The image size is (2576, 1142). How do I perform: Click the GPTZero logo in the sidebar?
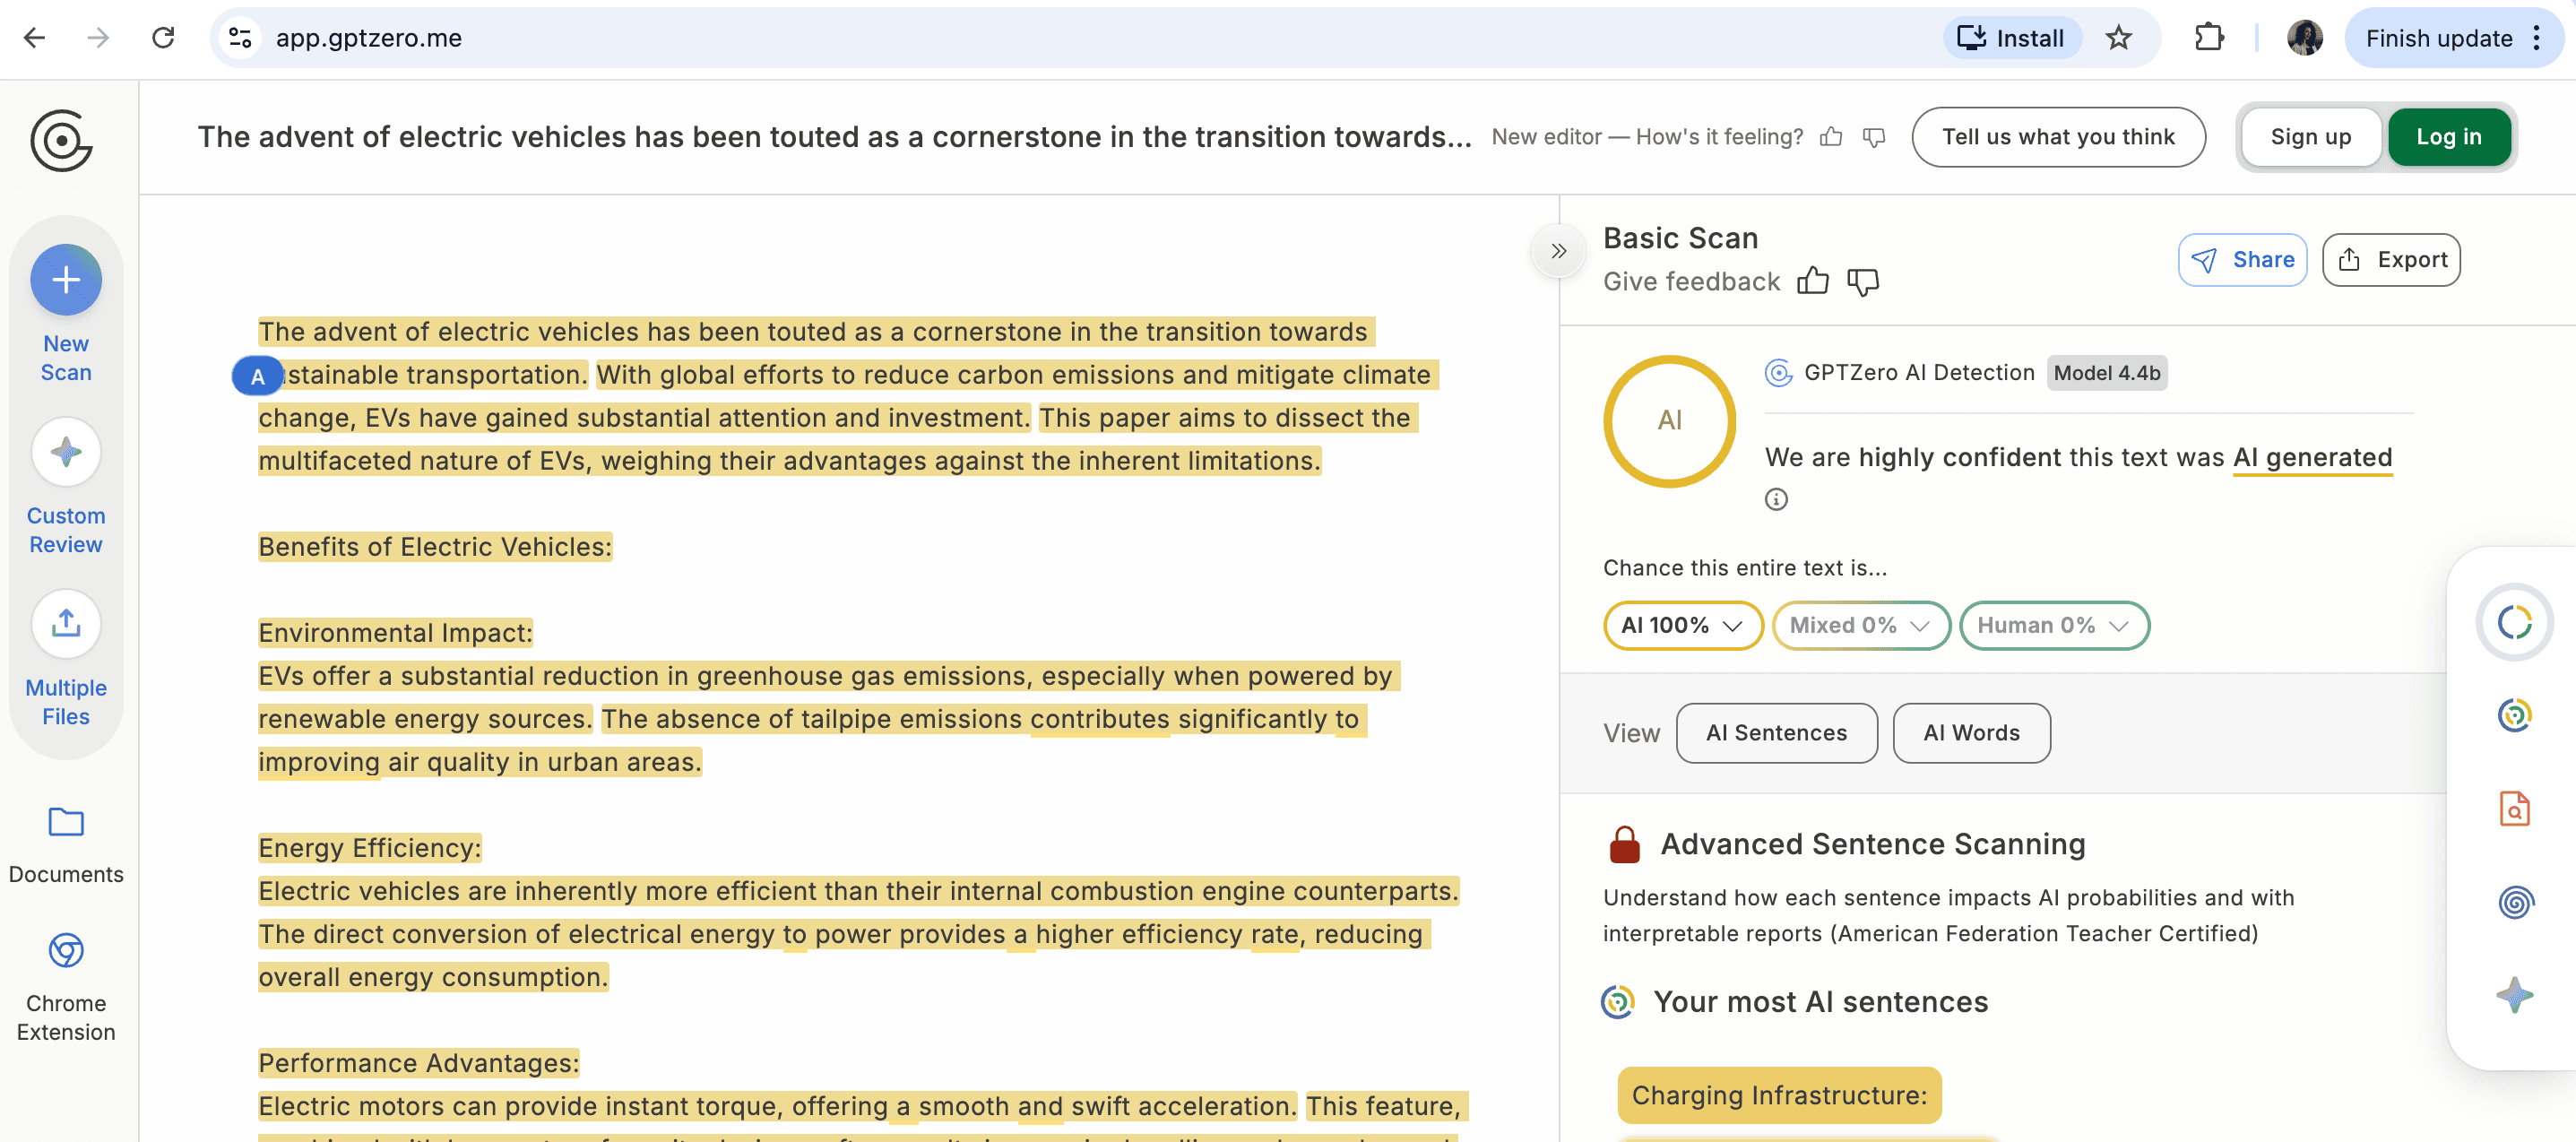point(61,141)
